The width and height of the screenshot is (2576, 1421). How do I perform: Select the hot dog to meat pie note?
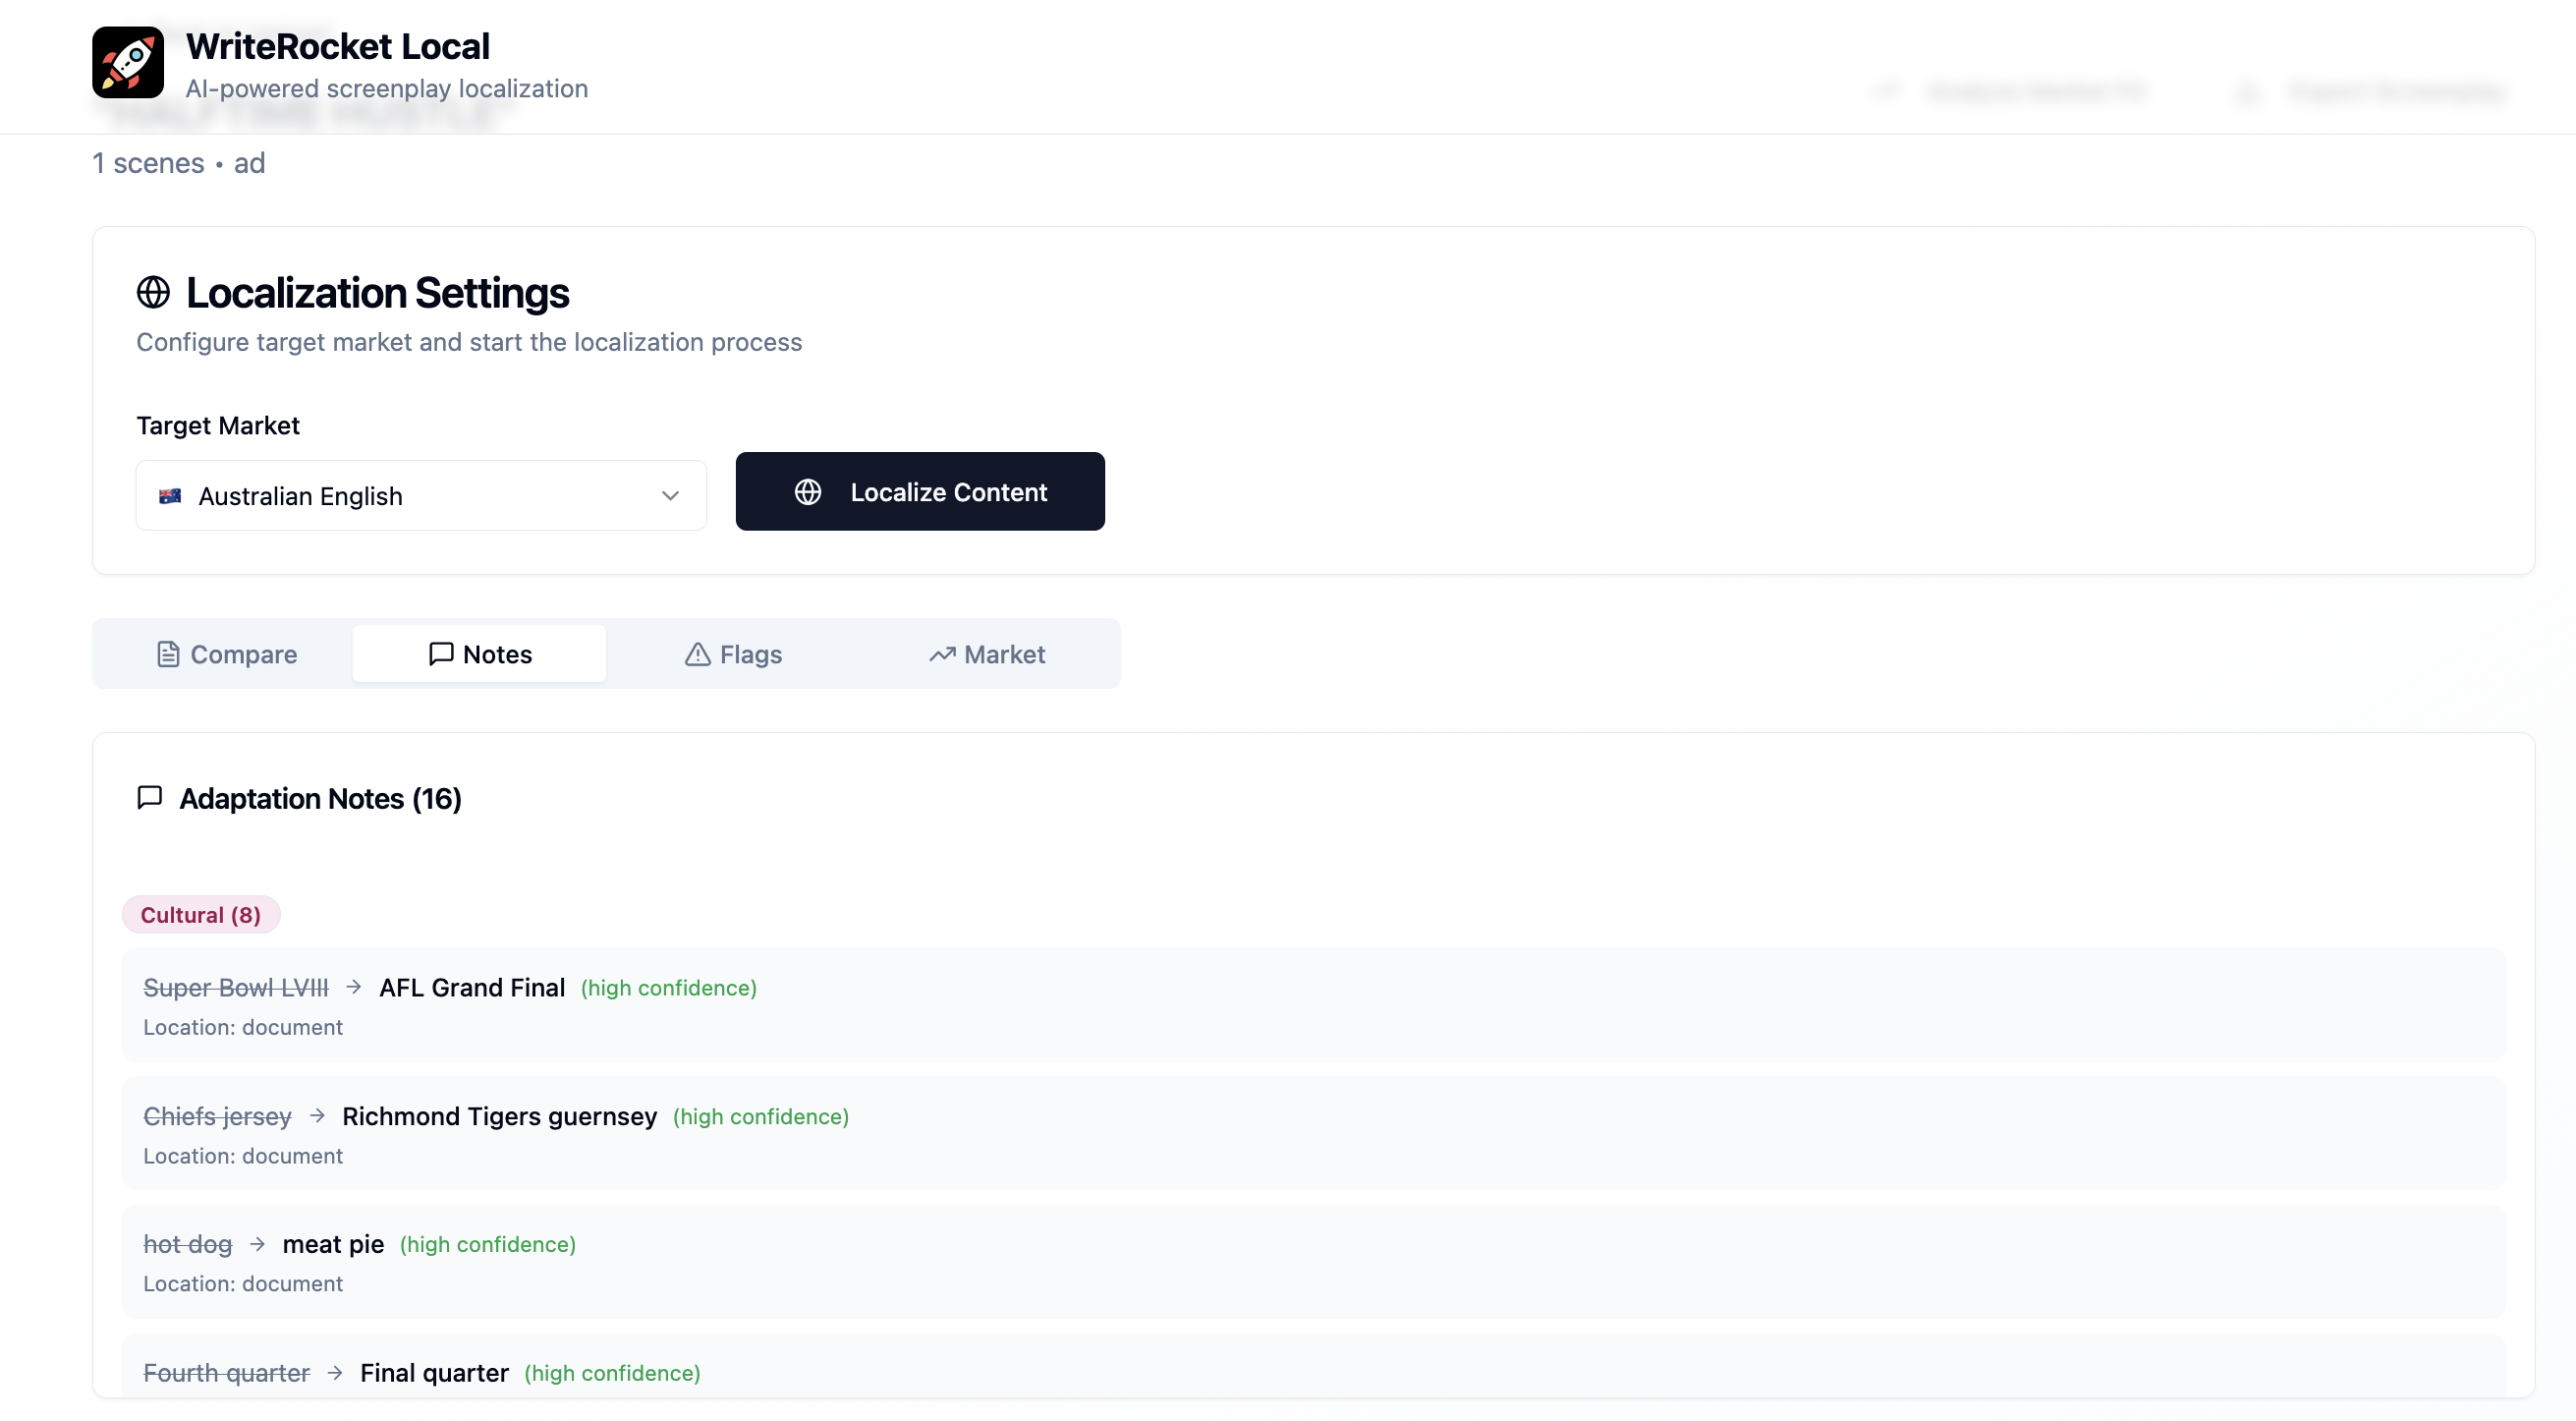[1312, 1262]
